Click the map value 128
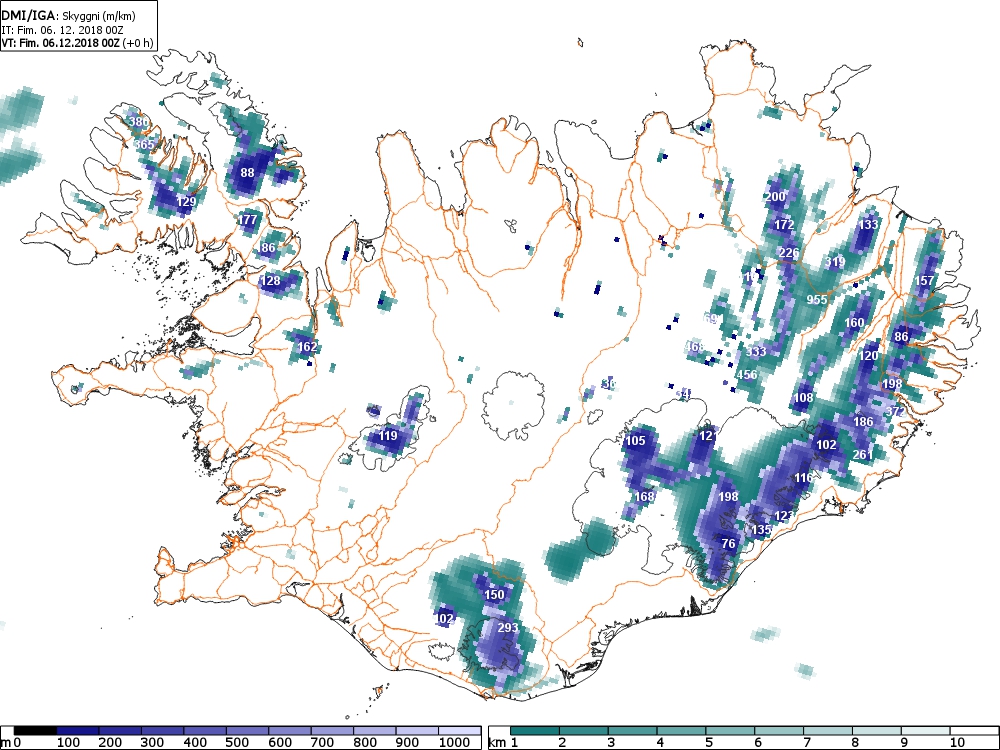Image resolution: width=1000 pixels, height=750 pixels. [270, 281]
